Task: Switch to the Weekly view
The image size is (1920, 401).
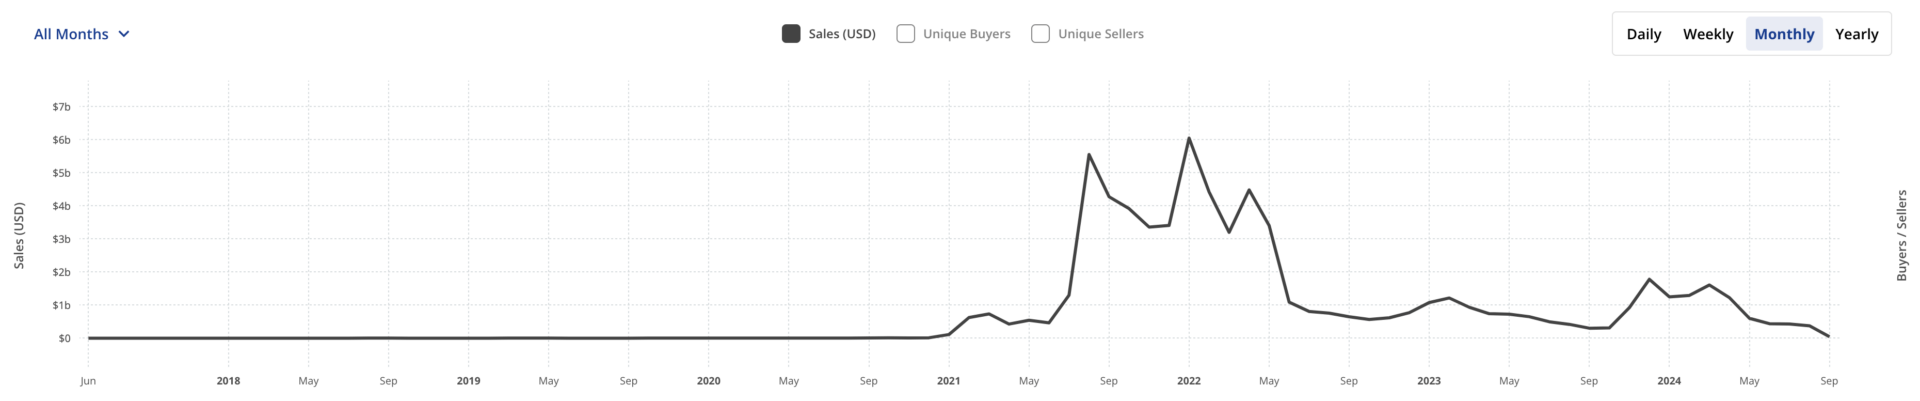Action: pyautogui.click(x=1707, y=34)
